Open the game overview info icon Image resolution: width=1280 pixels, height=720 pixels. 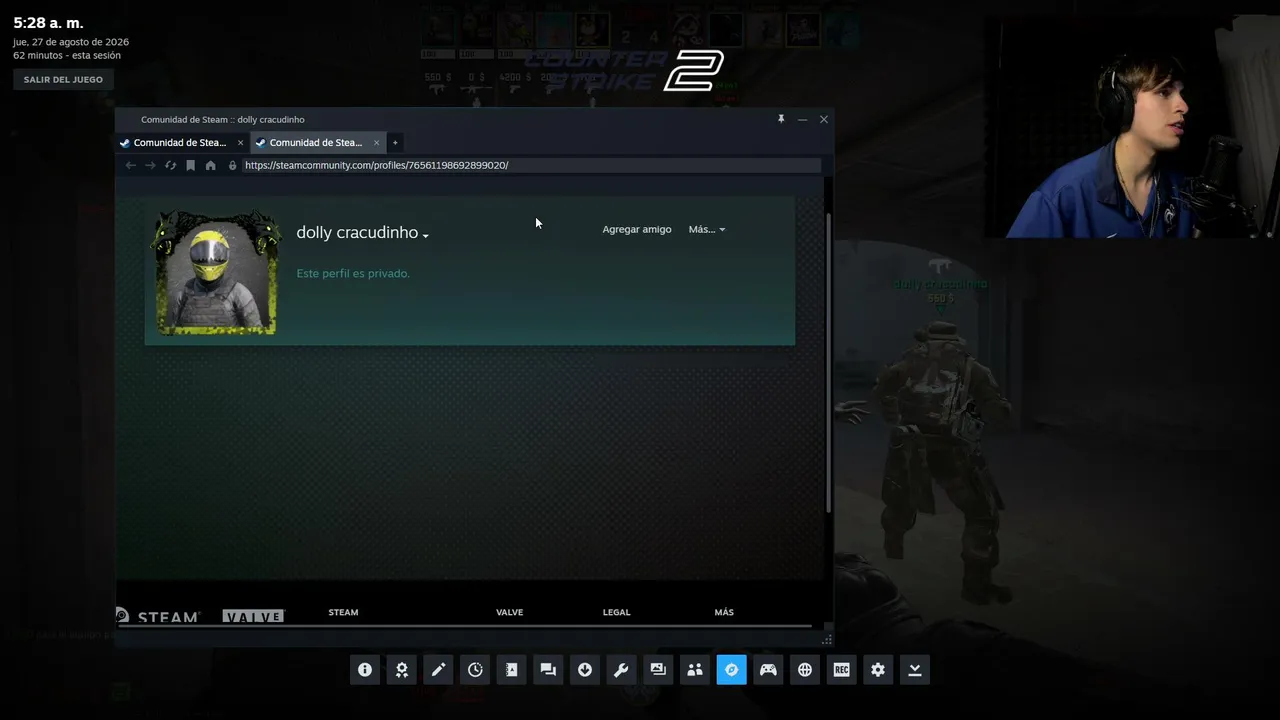[365, 670]
